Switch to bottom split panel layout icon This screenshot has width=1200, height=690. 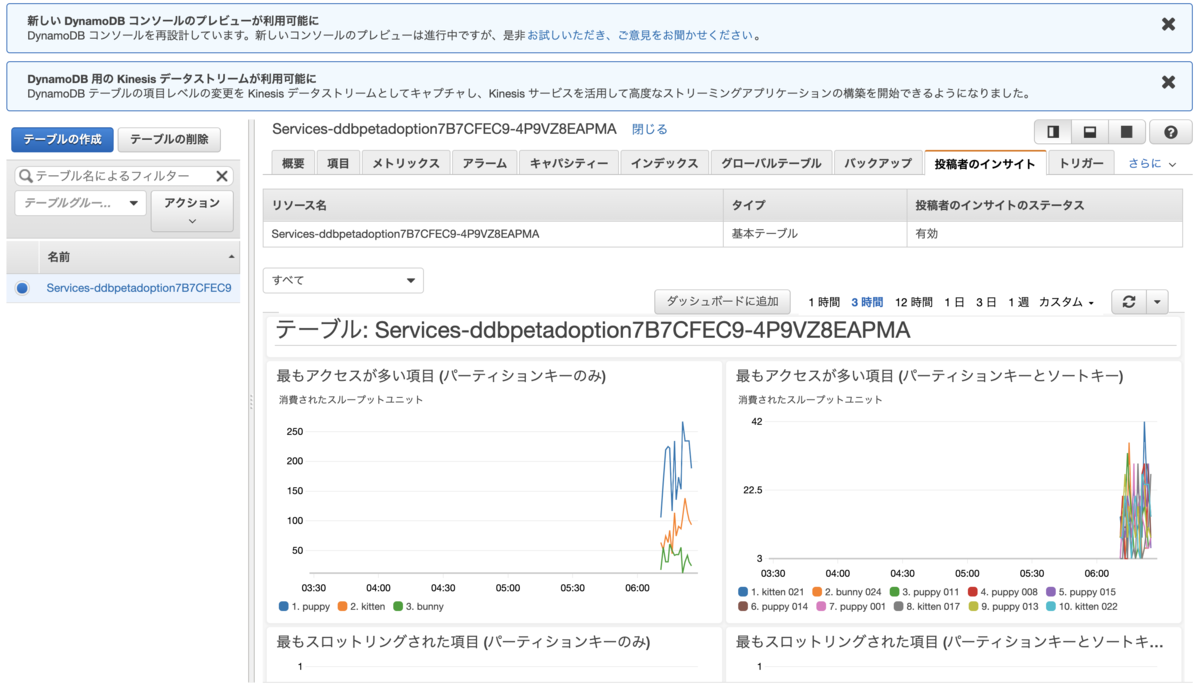click(1090, 132)
